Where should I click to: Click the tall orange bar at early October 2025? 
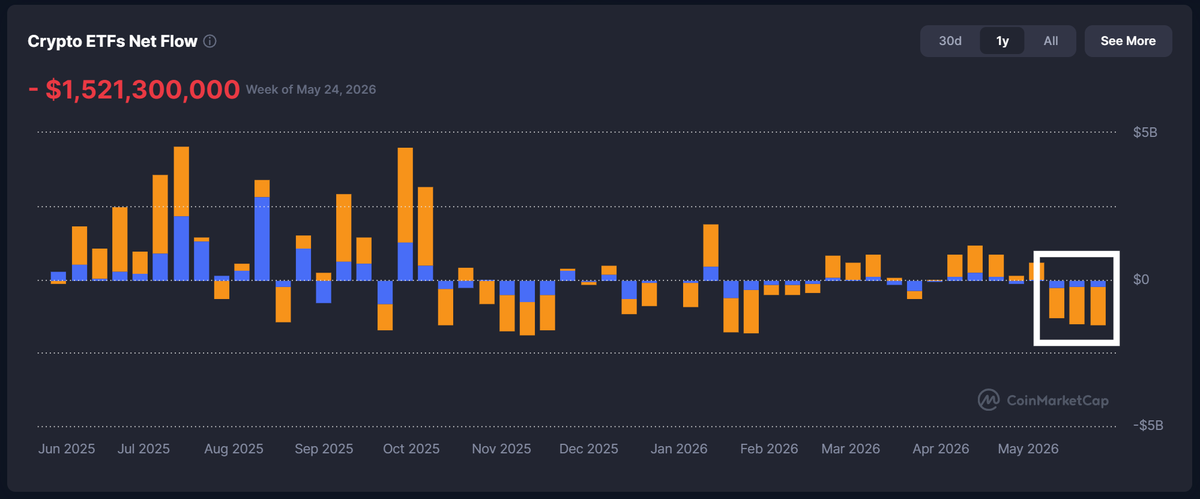click(405, 195)
